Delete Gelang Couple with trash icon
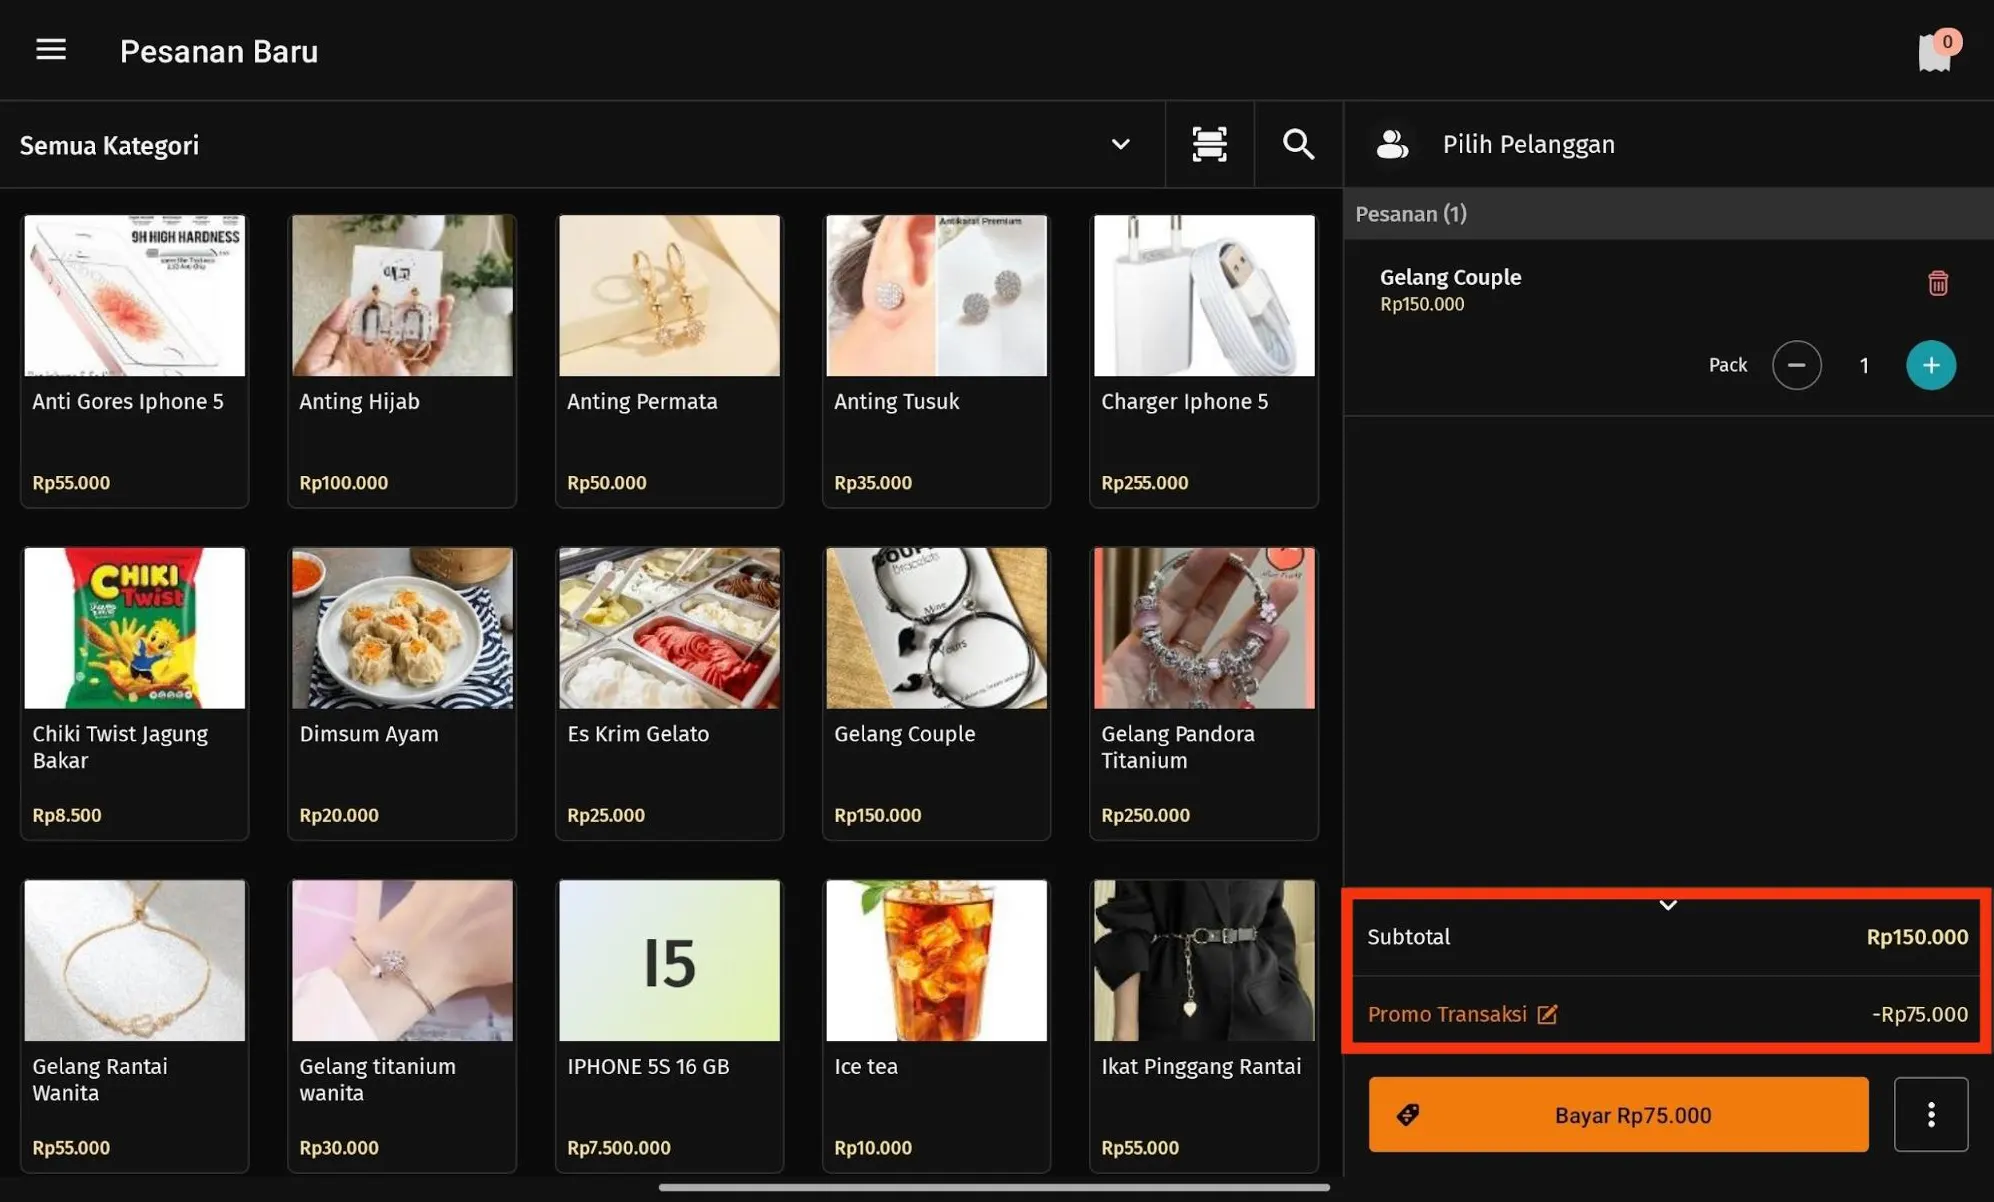Image resolution: width=1994 pixels, height=1202 pixels. (x=1937, y=283)
